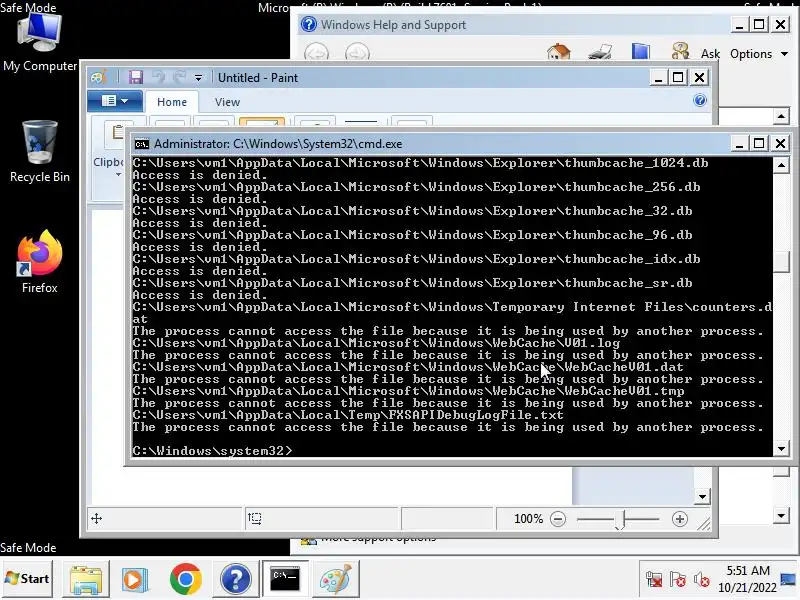Open Windows Explorer from the taskbar

(x=86, y=579)
